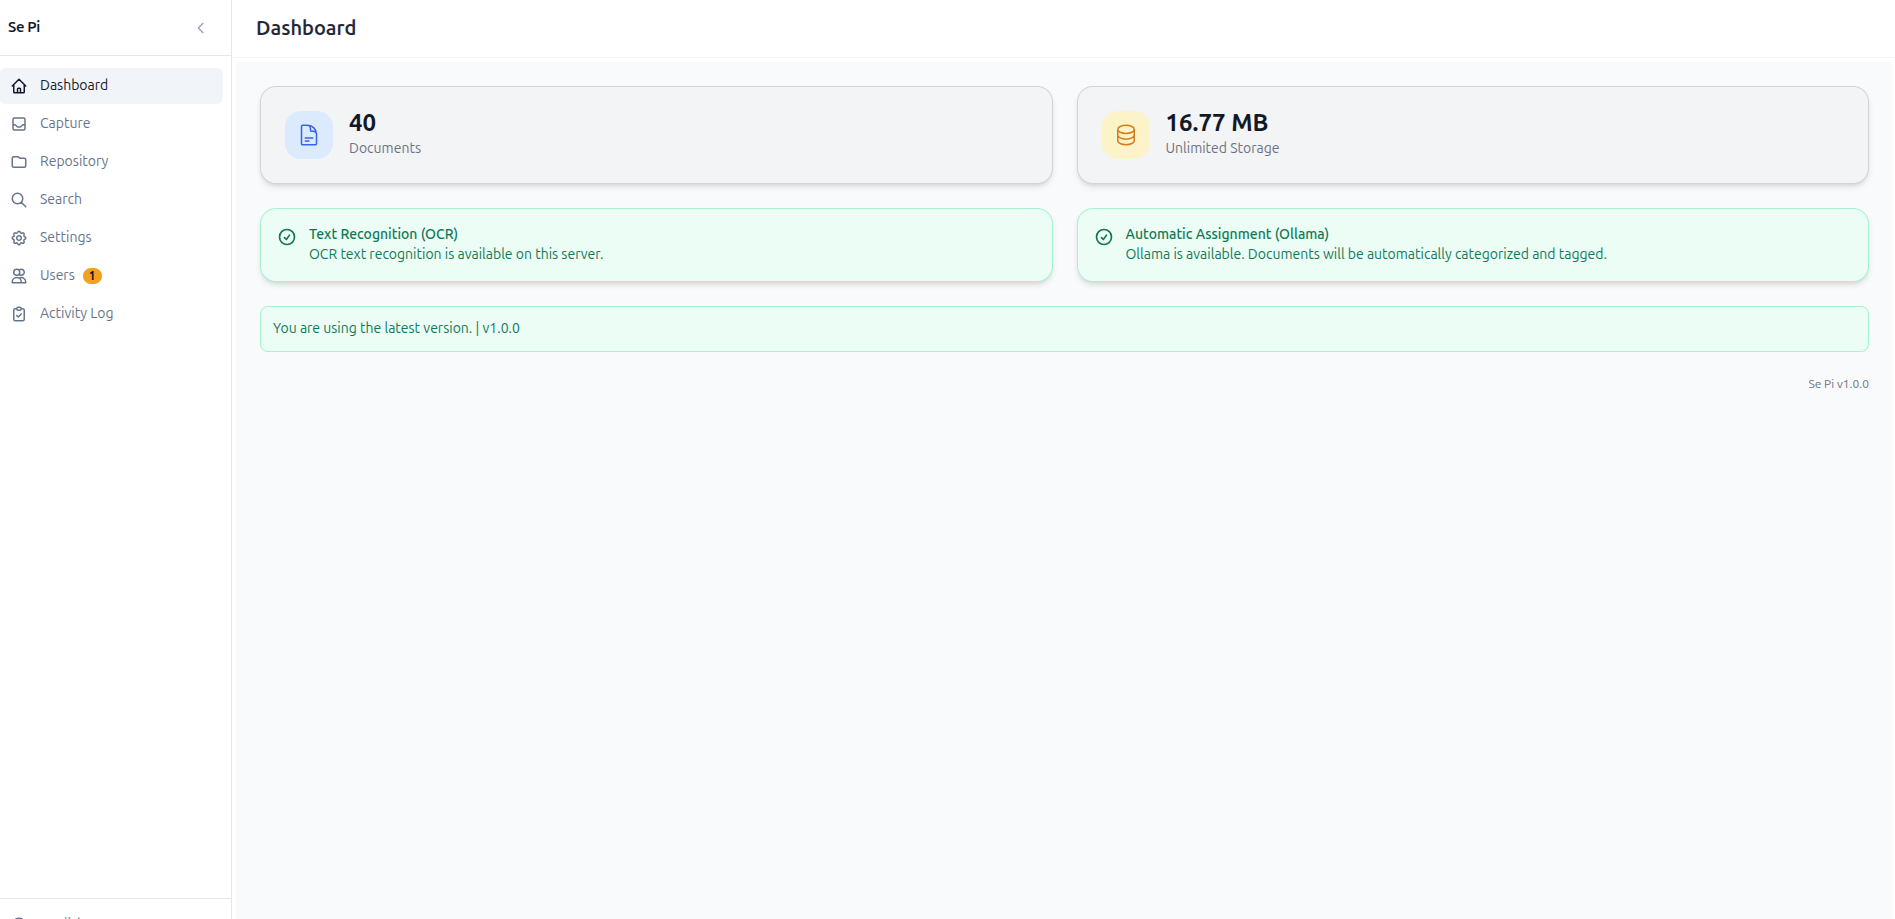Click the latest version notice banner
The height and width of the screenshot is (919, 1895).
coord(1064,329)
